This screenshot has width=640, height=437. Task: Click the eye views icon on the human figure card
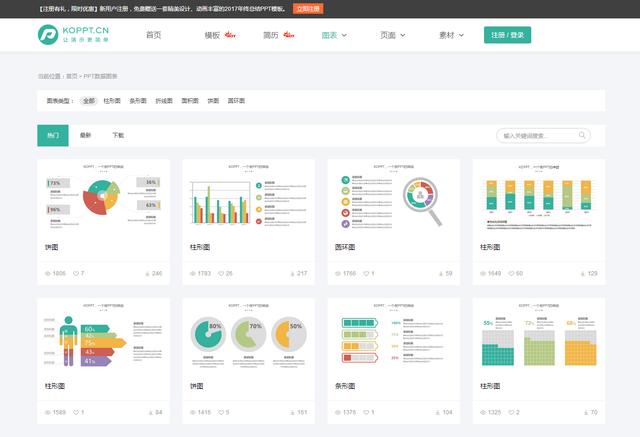[48, 413]
